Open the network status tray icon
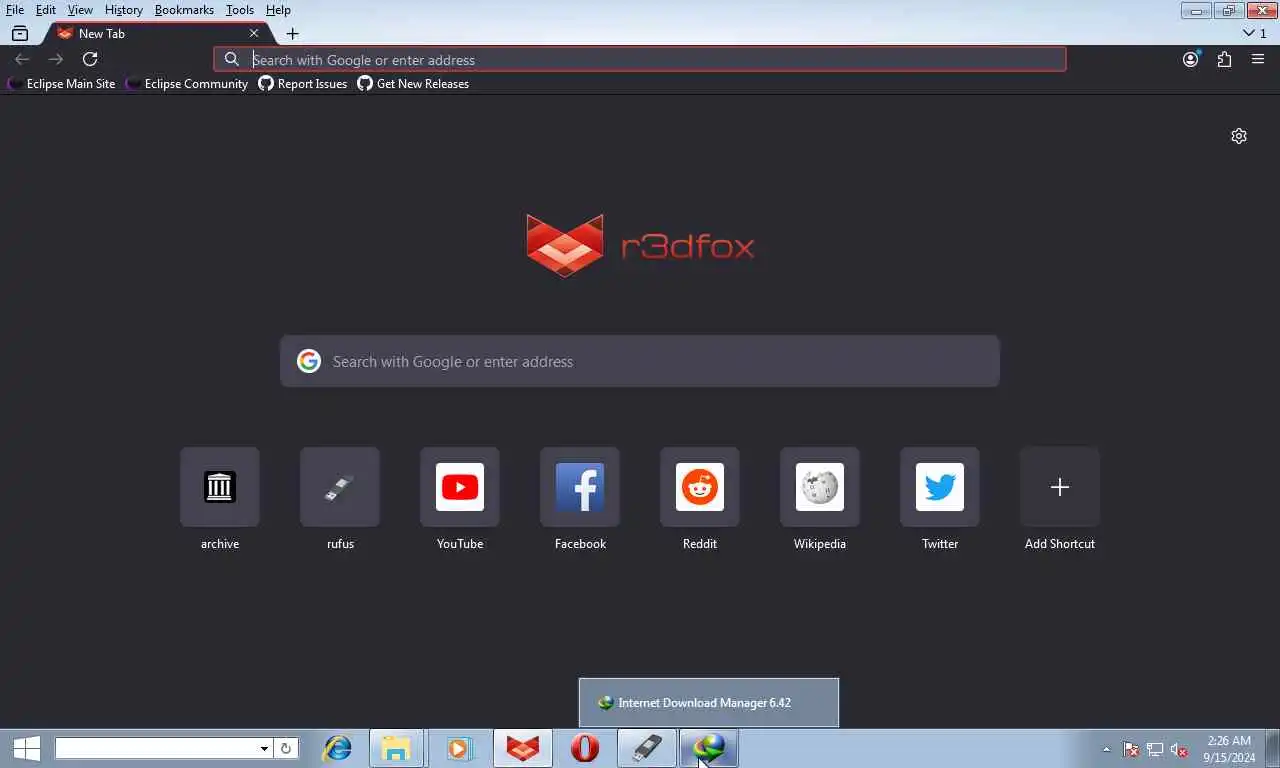The height and width of the screenshot is (768, 1280). (x=1155, y=749)
